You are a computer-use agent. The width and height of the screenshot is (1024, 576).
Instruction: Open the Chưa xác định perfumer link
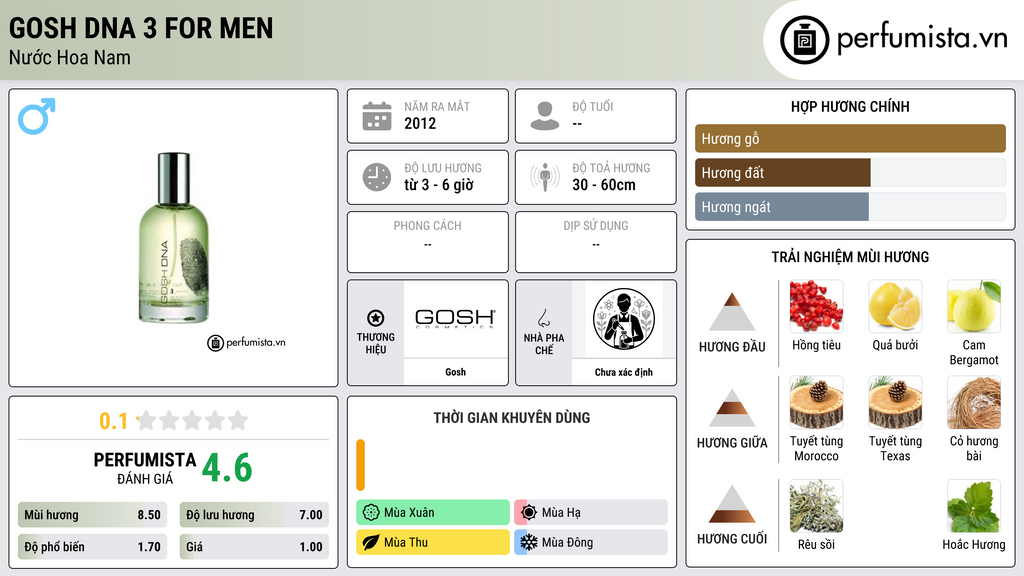pyautogui.click(x=624, y=372)
